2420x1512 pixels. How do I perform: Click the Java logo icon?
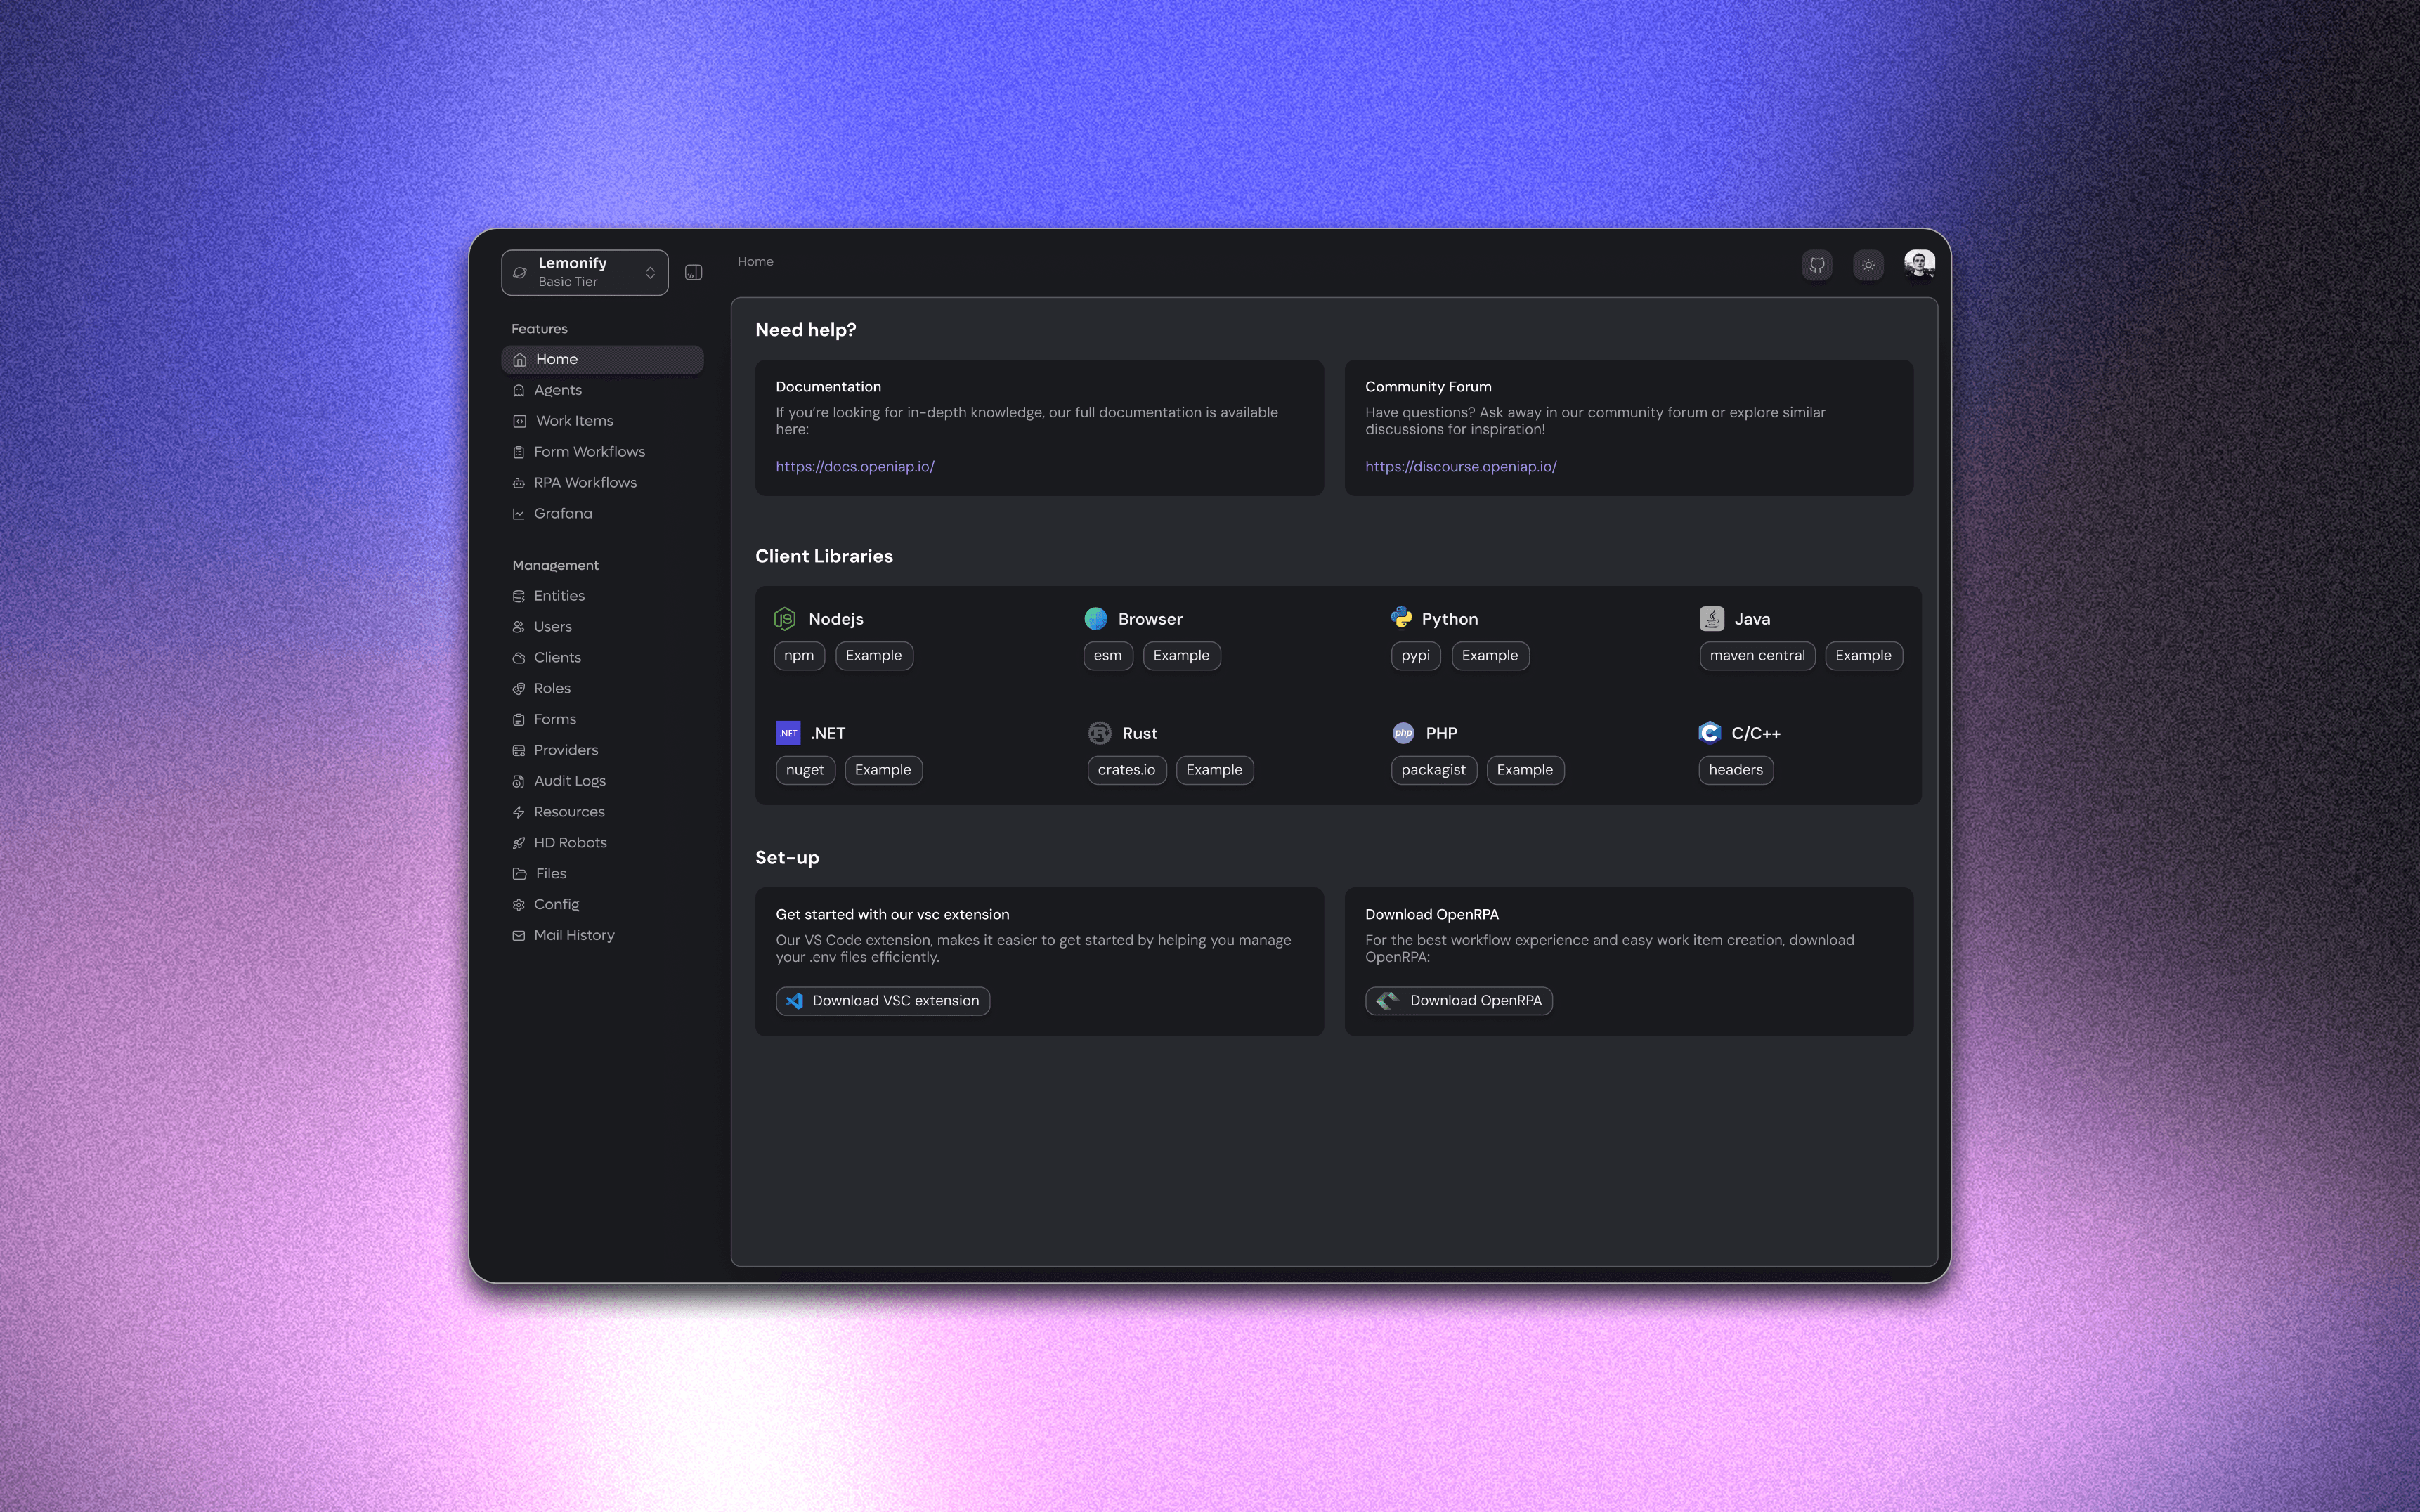pos(1711,619)
